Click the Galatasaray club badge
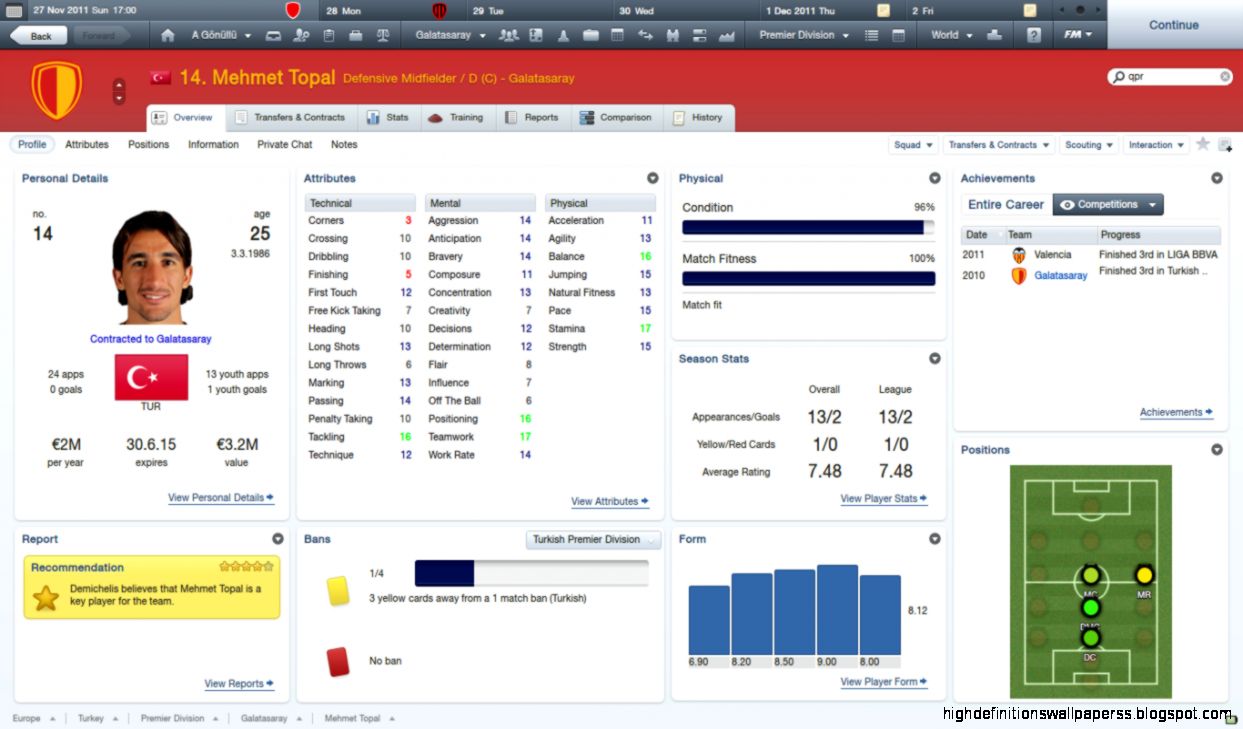Image resolution: width=1243 pixels, height=729 pixels. click(57, 89)
